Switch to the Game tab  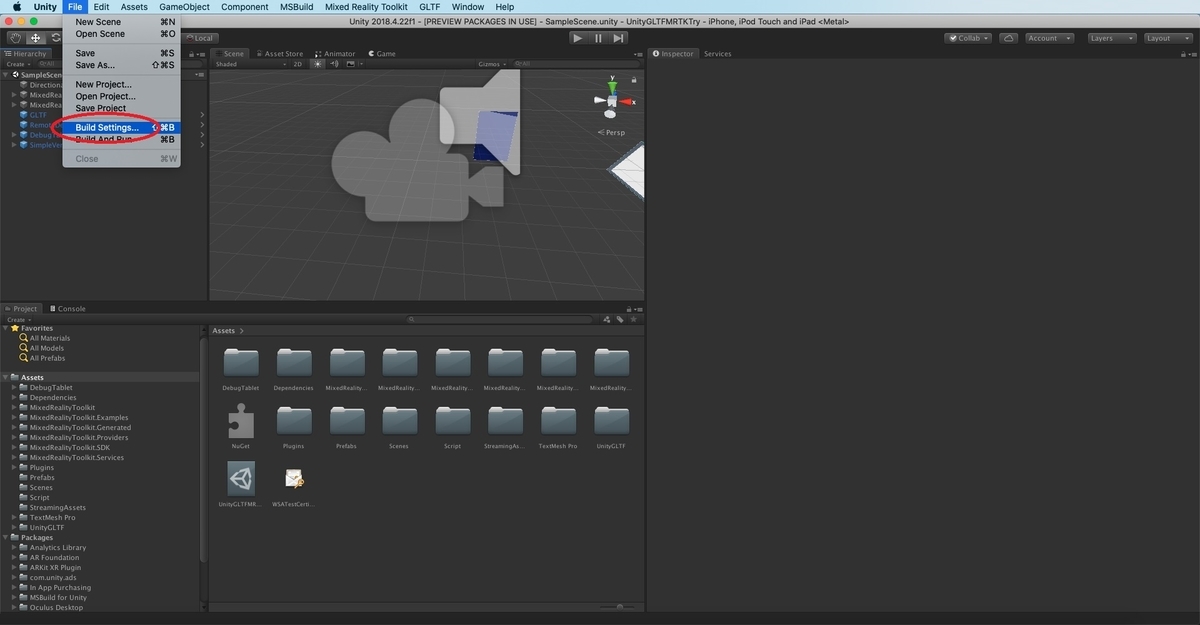click(x=381, y=54)
